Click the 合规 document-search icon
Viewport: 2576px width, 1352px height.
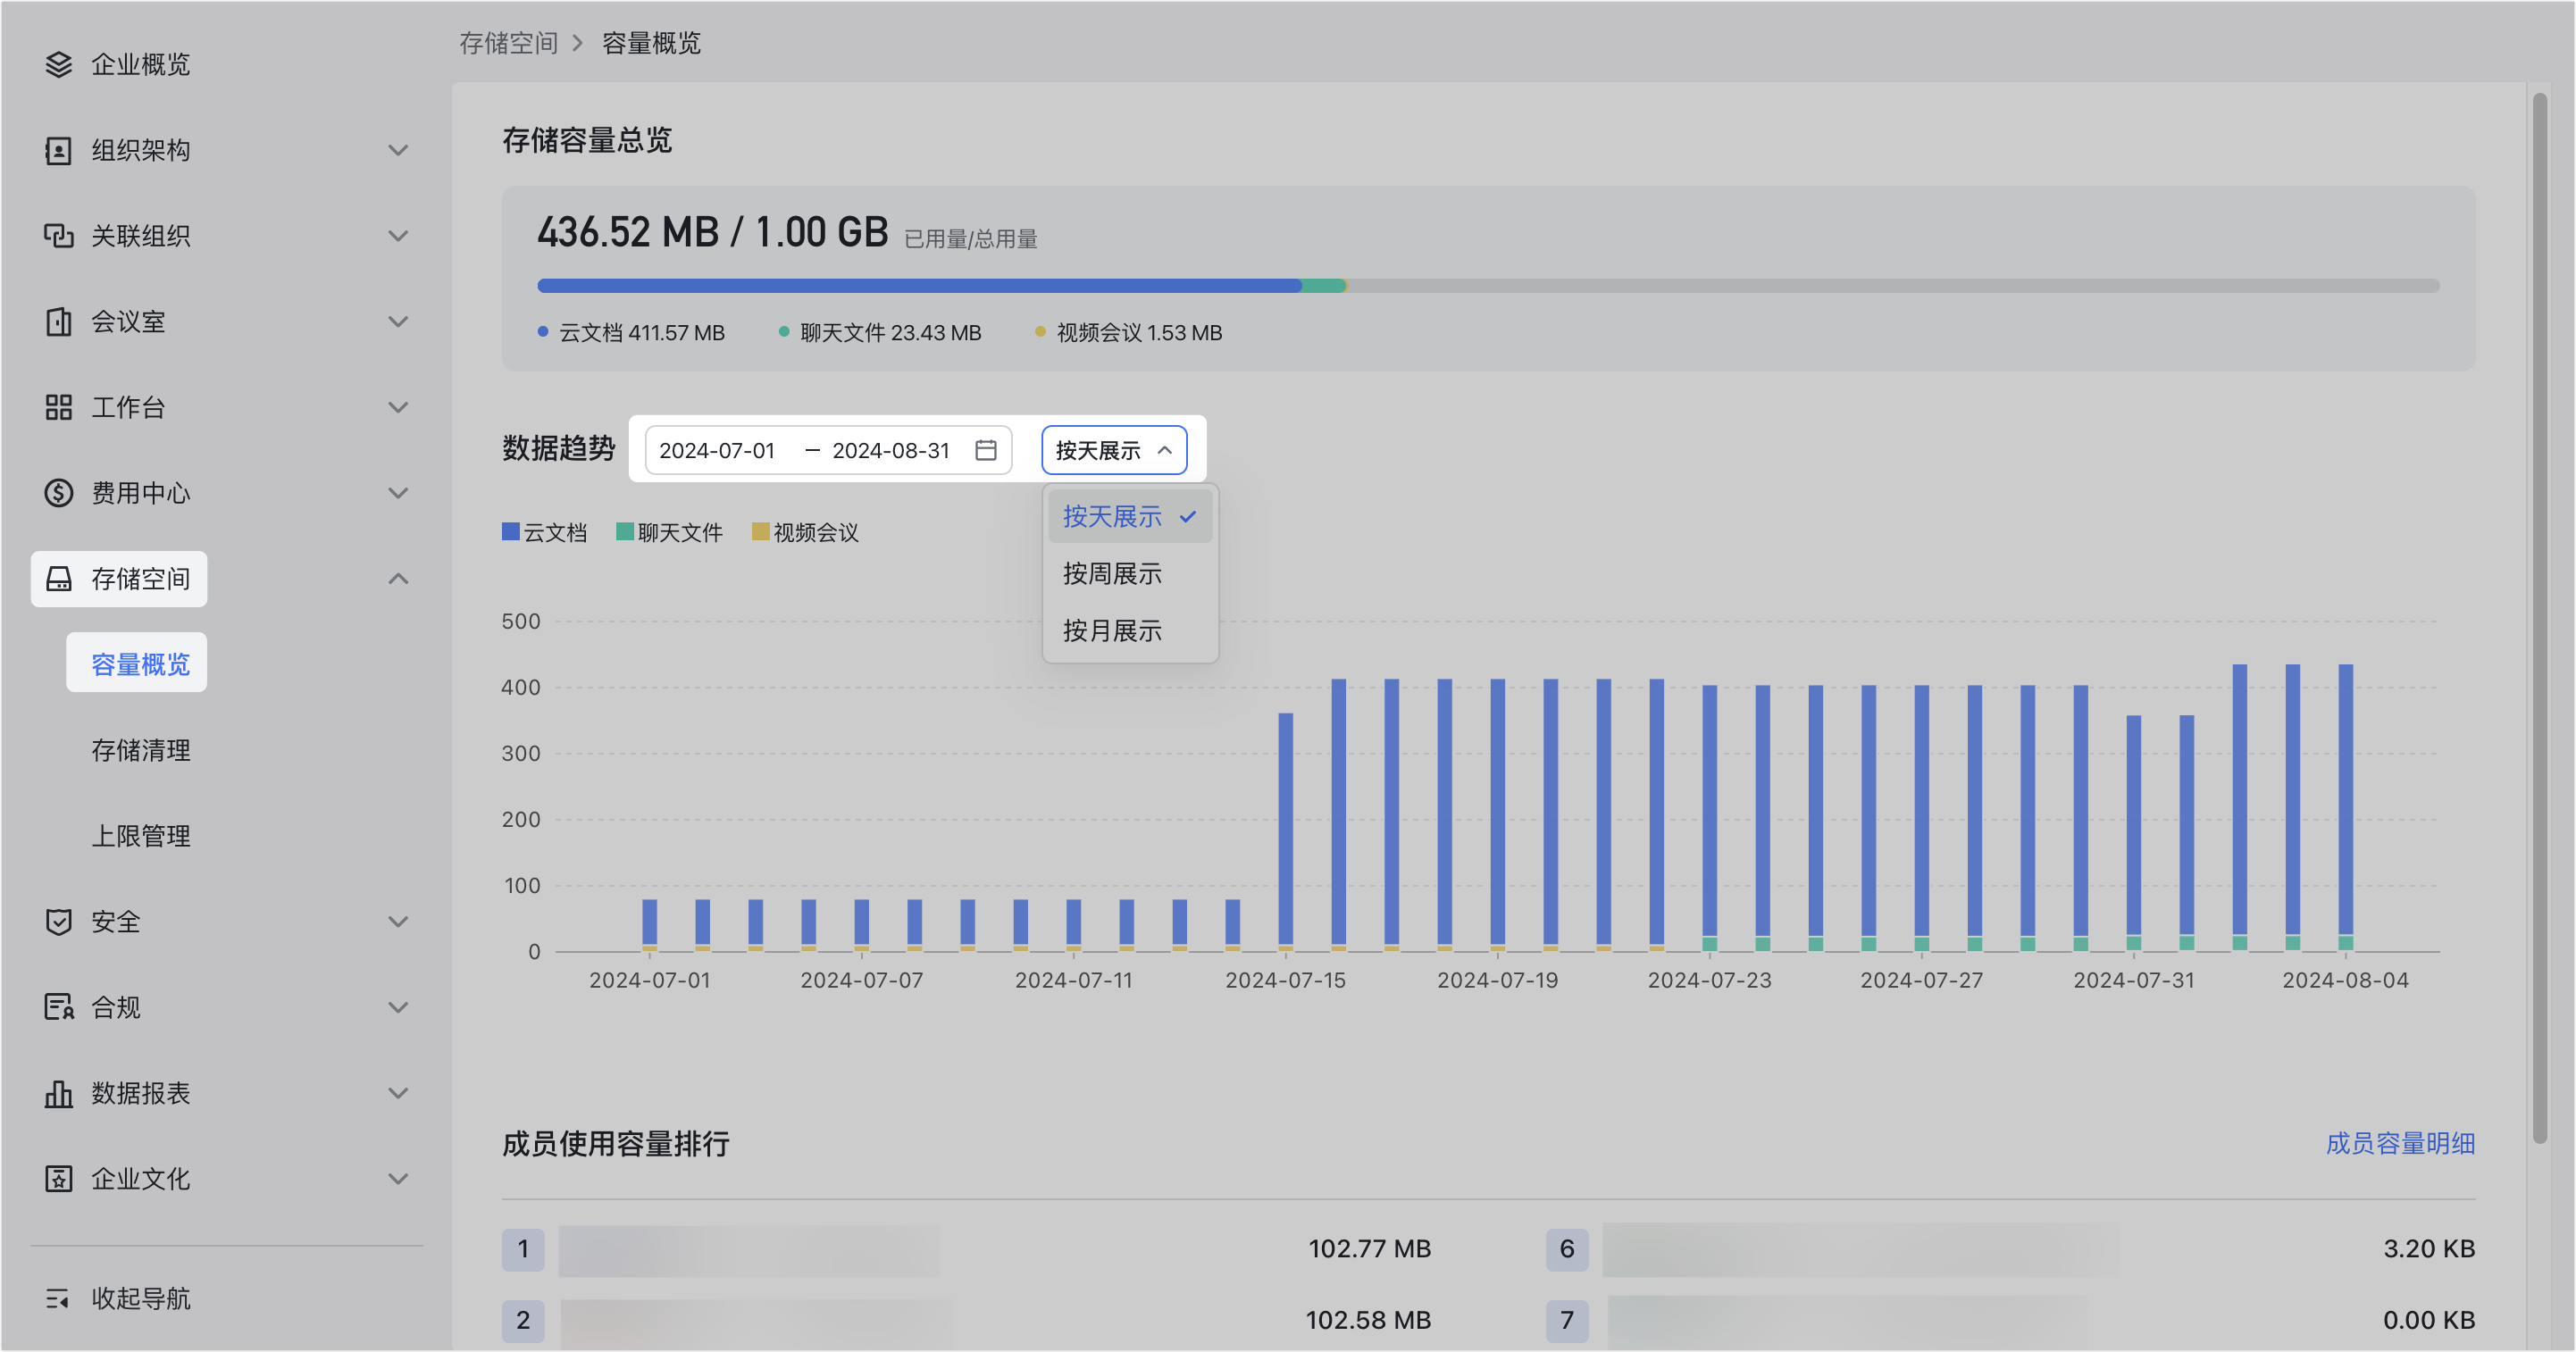pyautogui.click(x=59, y=1008)
